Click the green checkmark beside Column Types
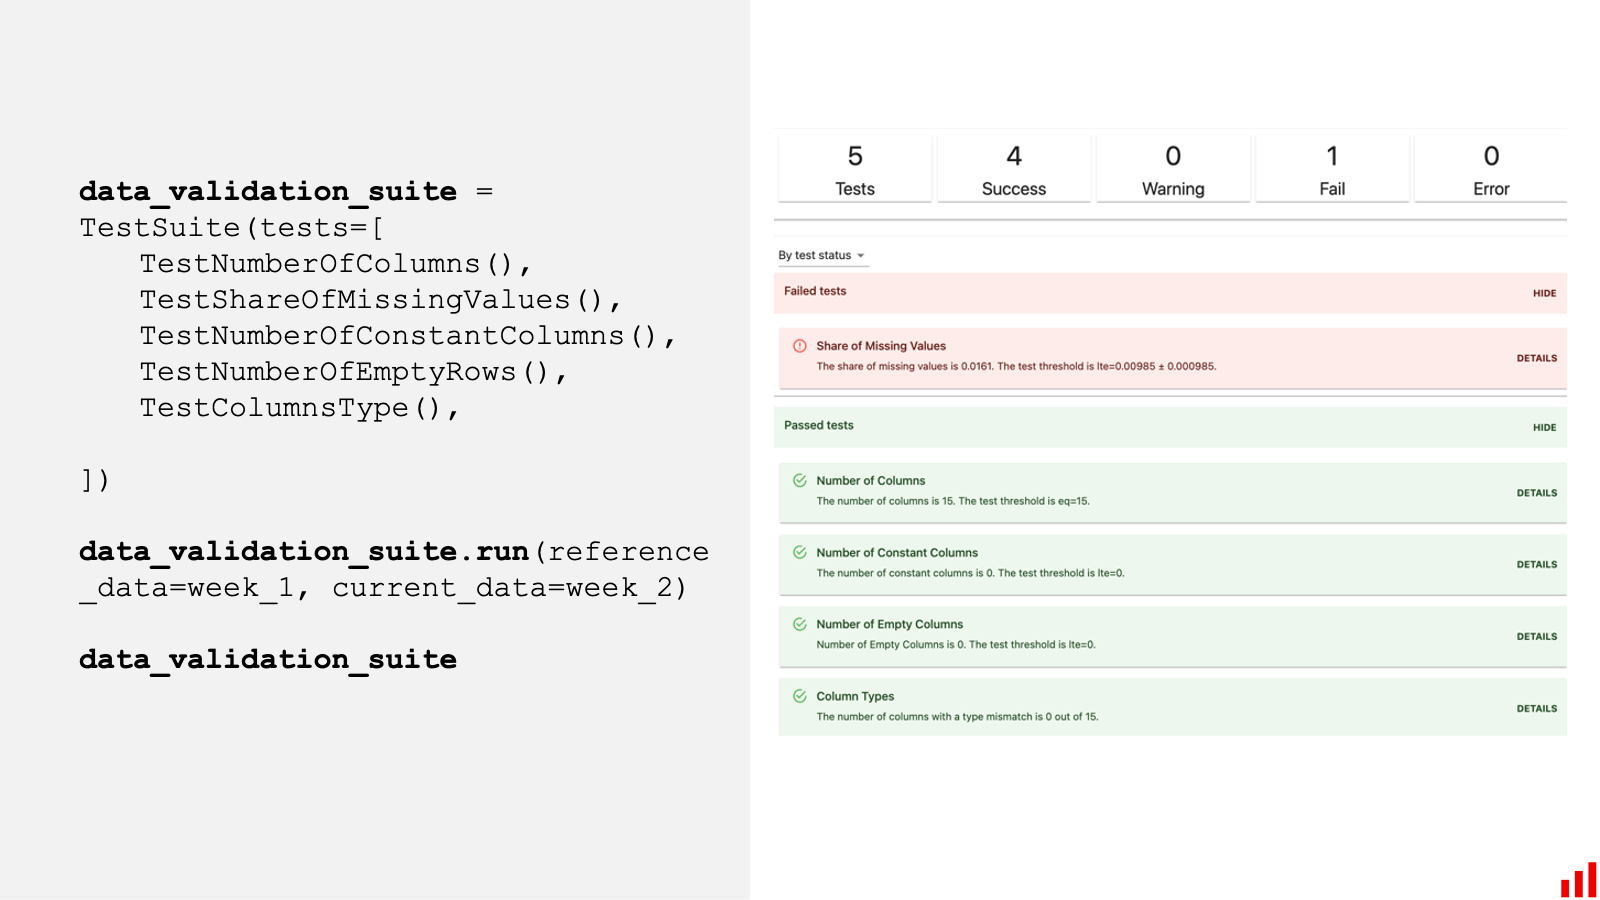The image size is (1600, 900). click(800, 695)
